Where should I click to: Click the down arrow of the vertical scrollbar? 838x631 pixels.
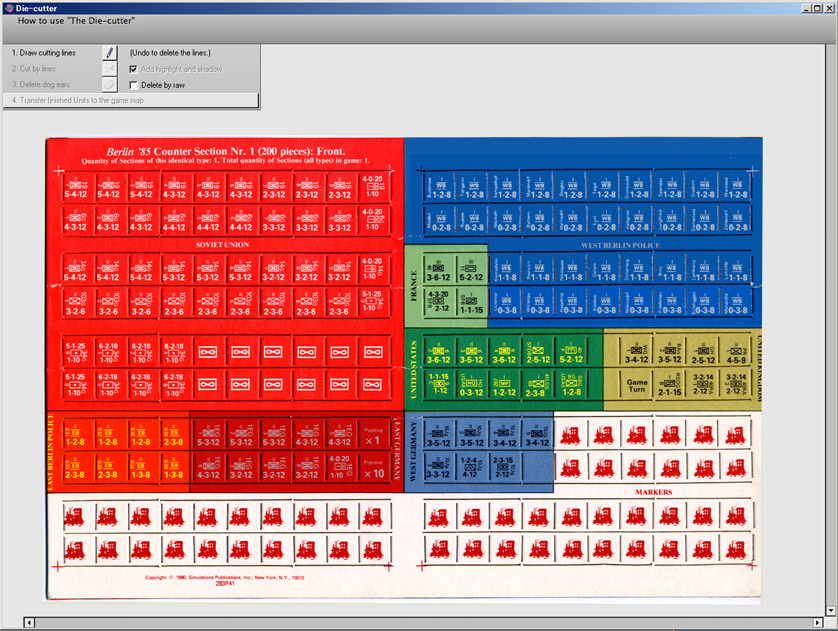click(831, 610)
